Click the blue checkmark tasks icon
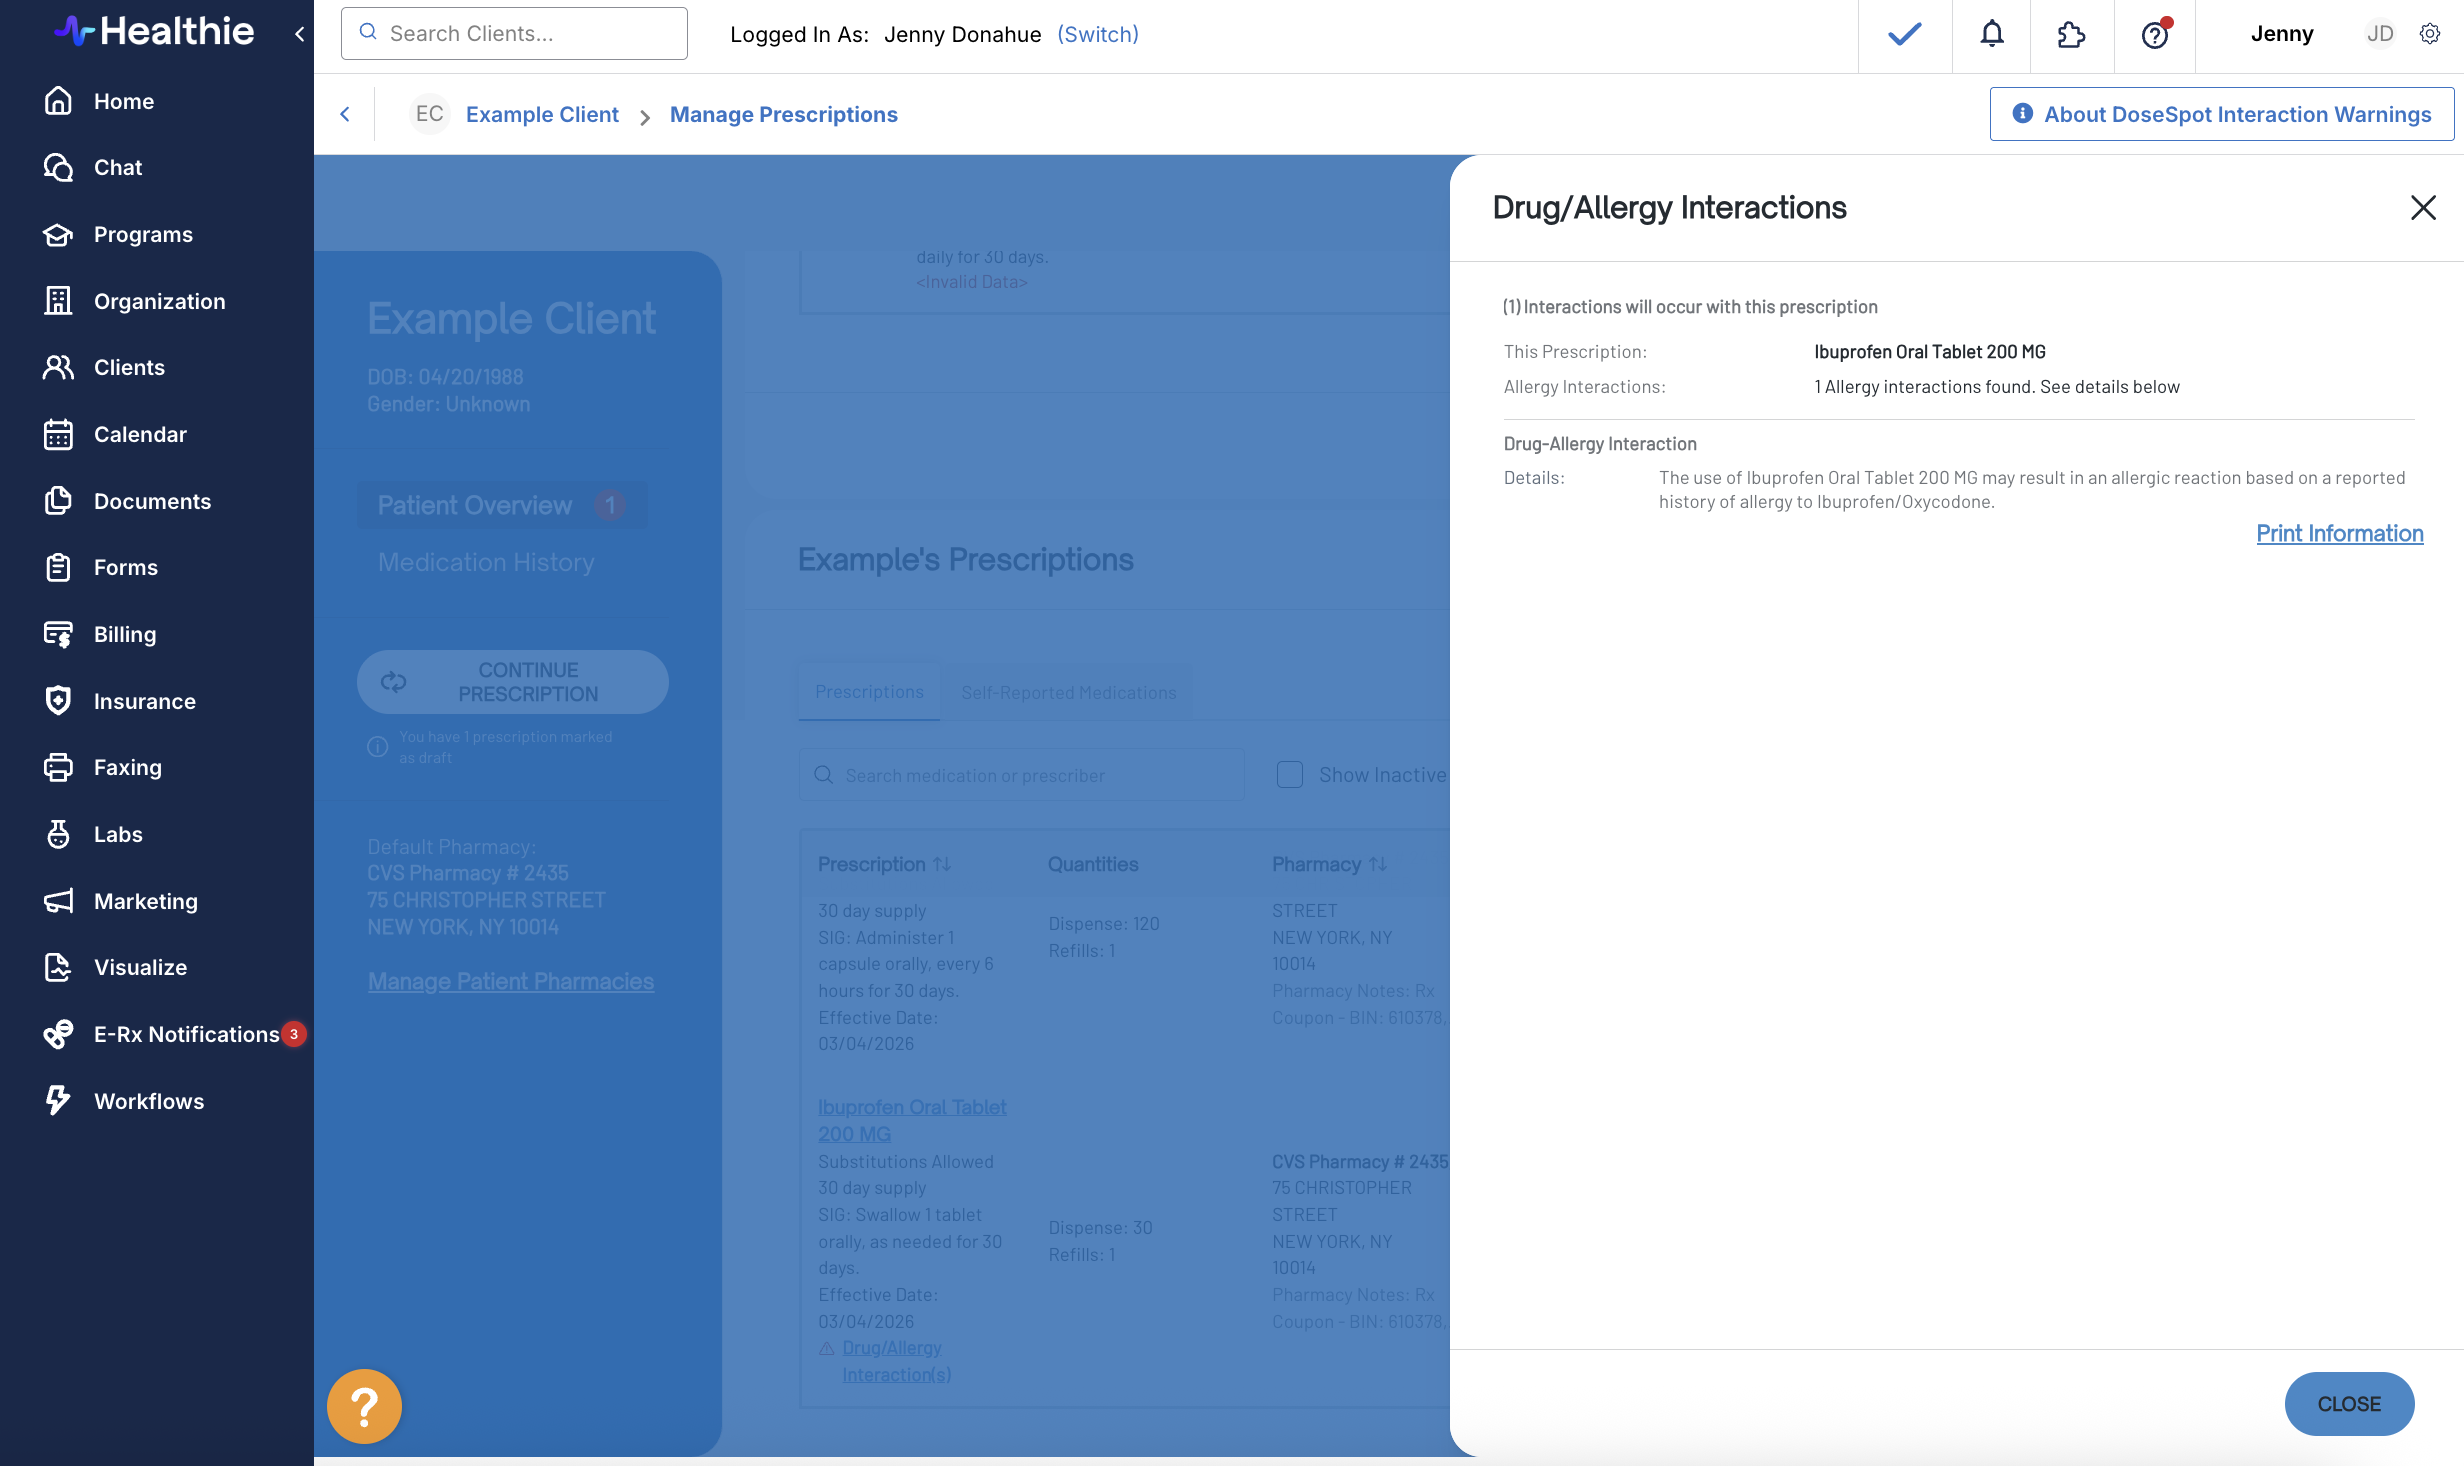The height and width of the screenshot is (1466, 2464). click(1904, 34)
